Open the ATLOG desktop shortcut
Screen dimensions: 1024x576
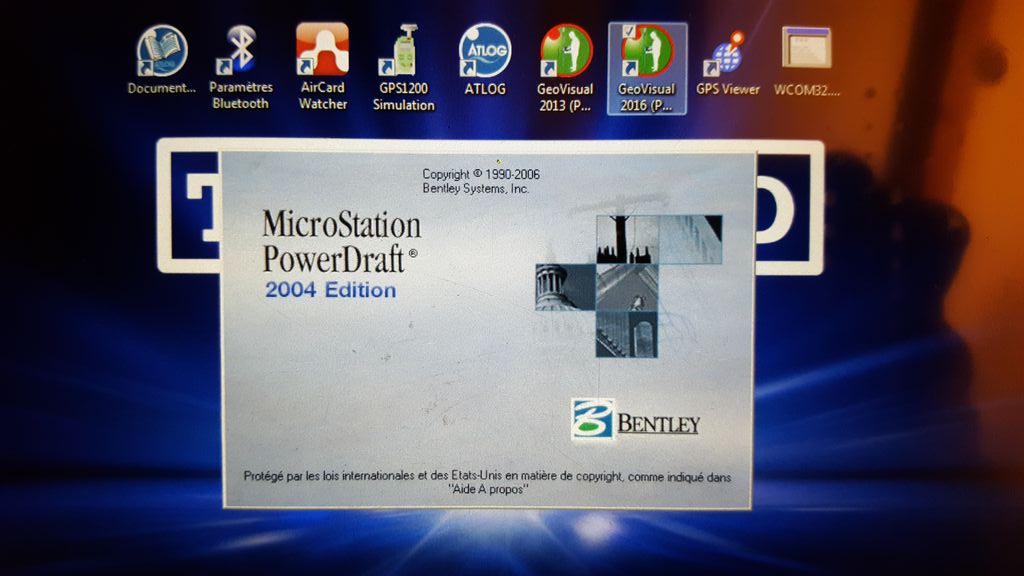pyautogui.click(x=485, y=60)
